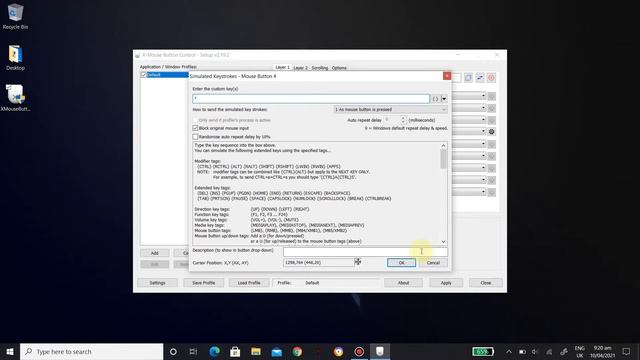Click the Auto repeat delay spinner arrows
This screenshot has height=360, width=640.
click(403, 120)
